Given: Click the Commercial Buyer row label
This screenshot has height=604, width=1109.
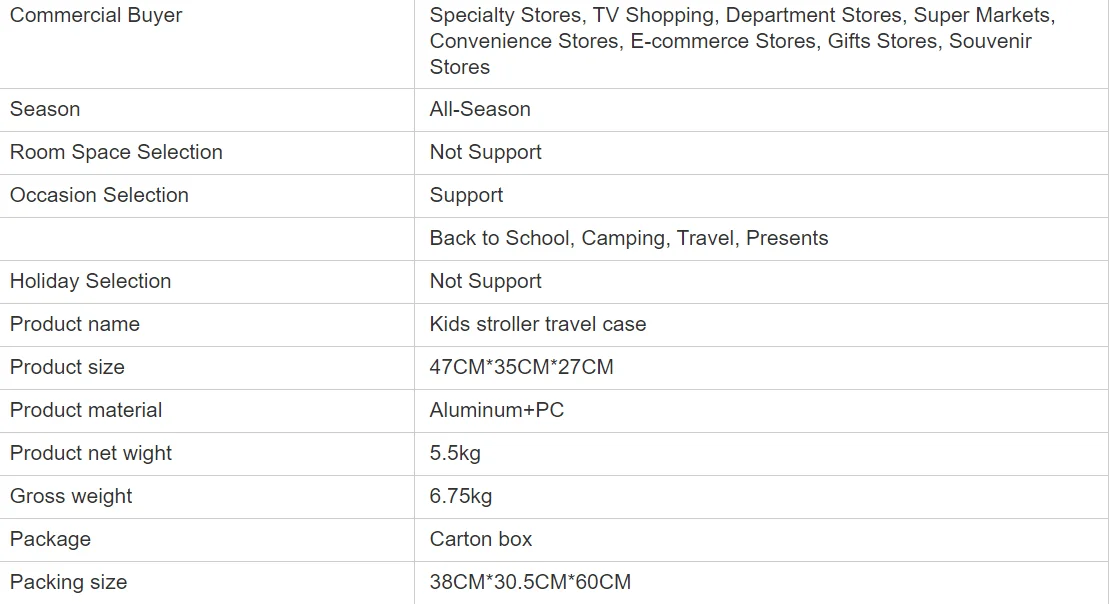Looking at the screenshot, I should 96,15.
